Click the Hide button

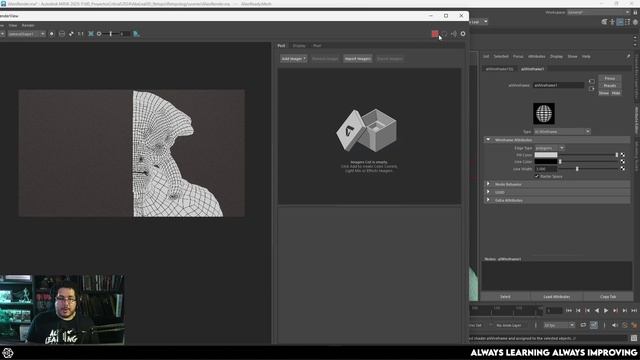tap(616, 93)
